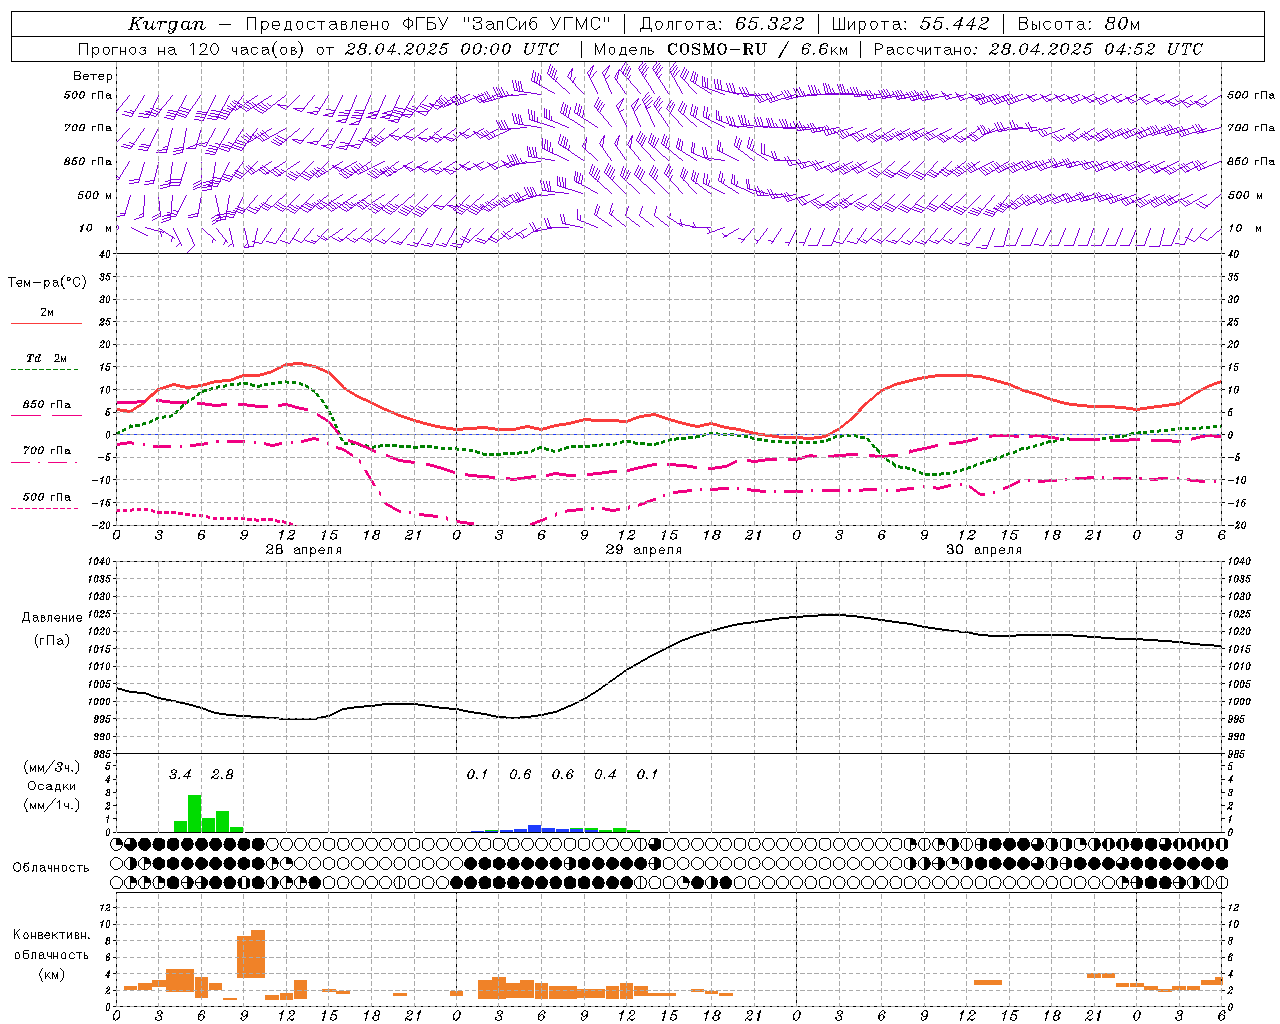Click the "Ветер" wind panel label
The width and height of the screenshot is (1280, 1024).
[93, 76]
